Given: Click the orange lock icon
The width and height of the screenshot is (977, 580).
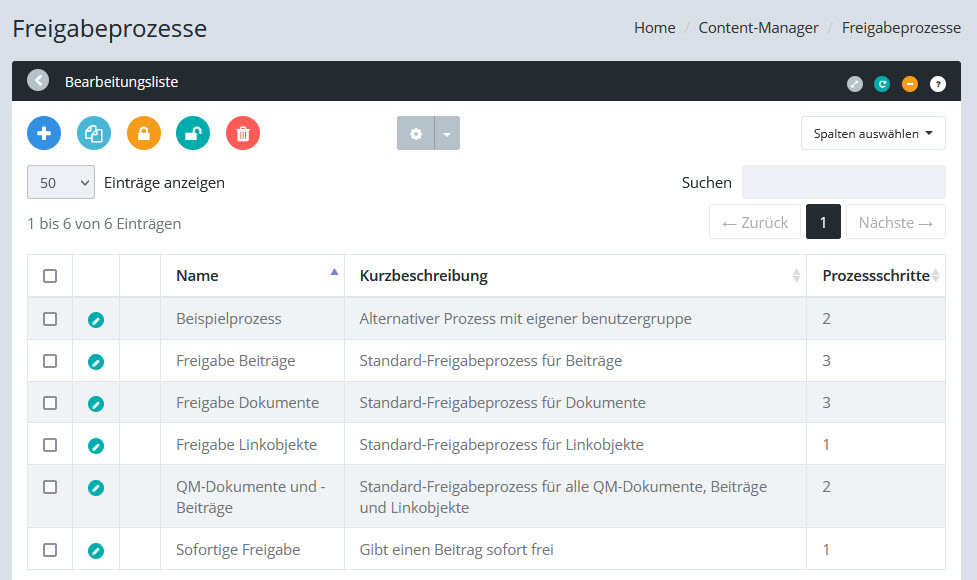Looking at the screenshot, I should [144, 133].
